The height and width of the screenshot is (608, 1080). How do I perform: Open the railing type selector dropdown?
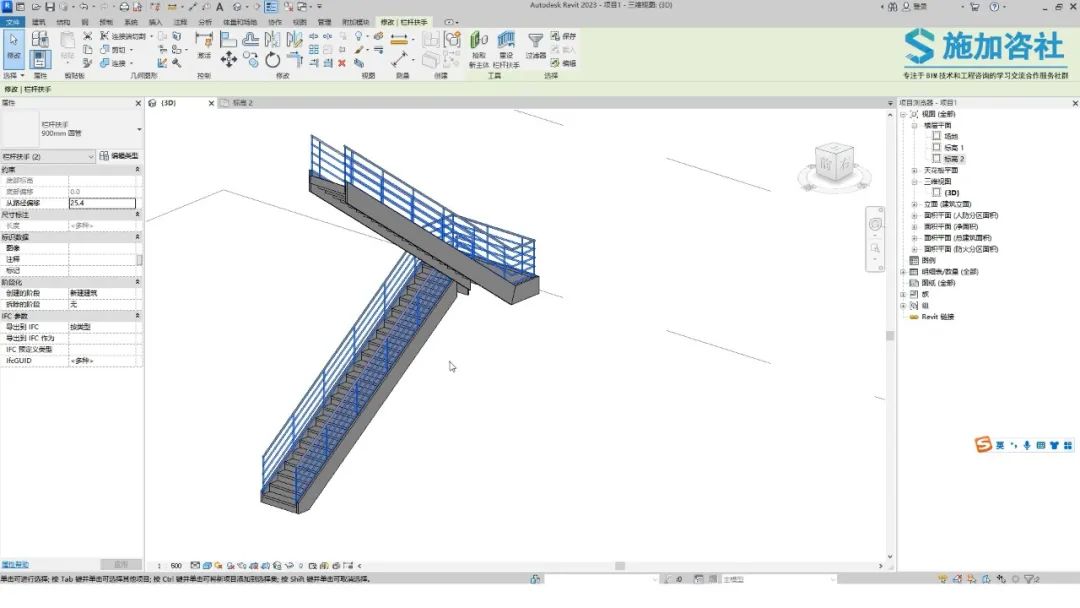click(x=139, y=129)
